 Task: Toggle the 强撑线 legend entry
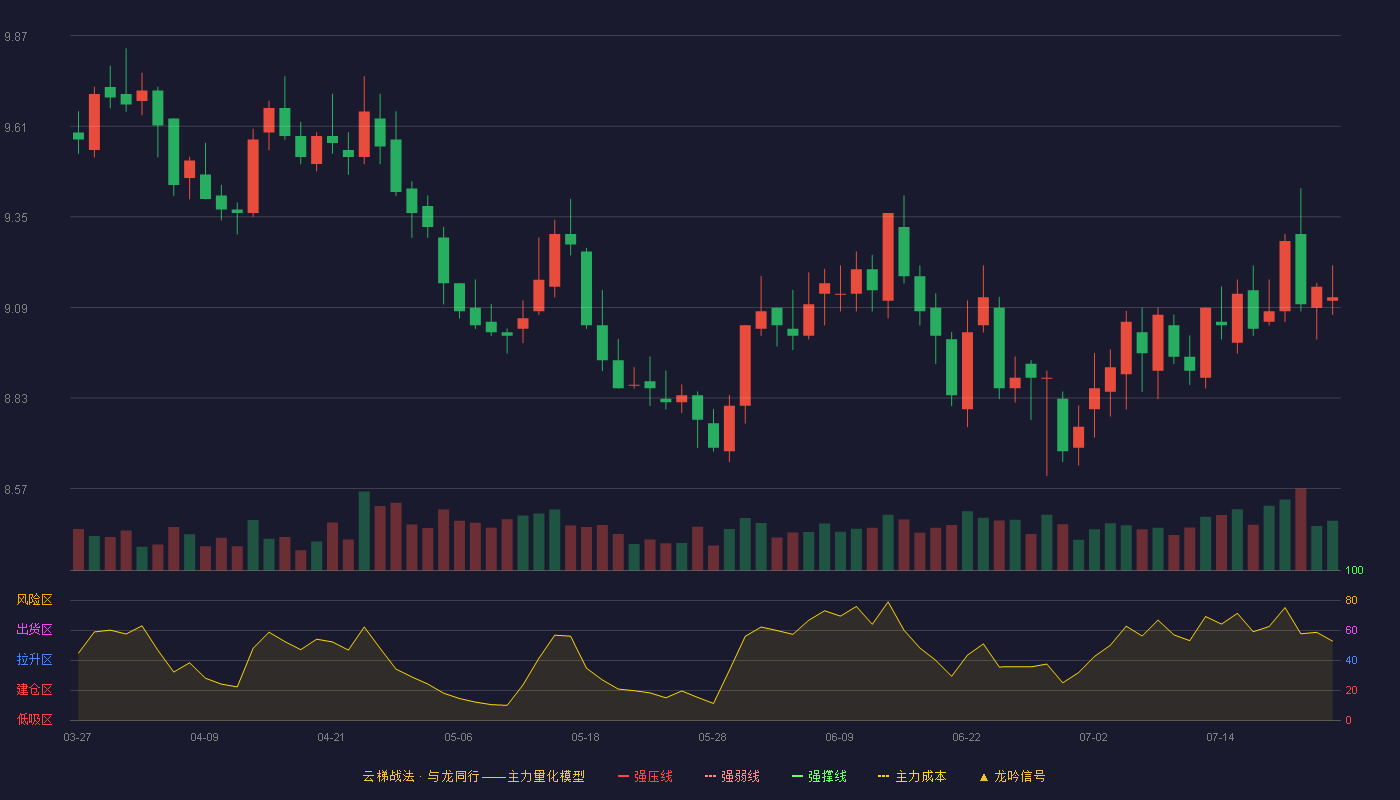point(819,776)
